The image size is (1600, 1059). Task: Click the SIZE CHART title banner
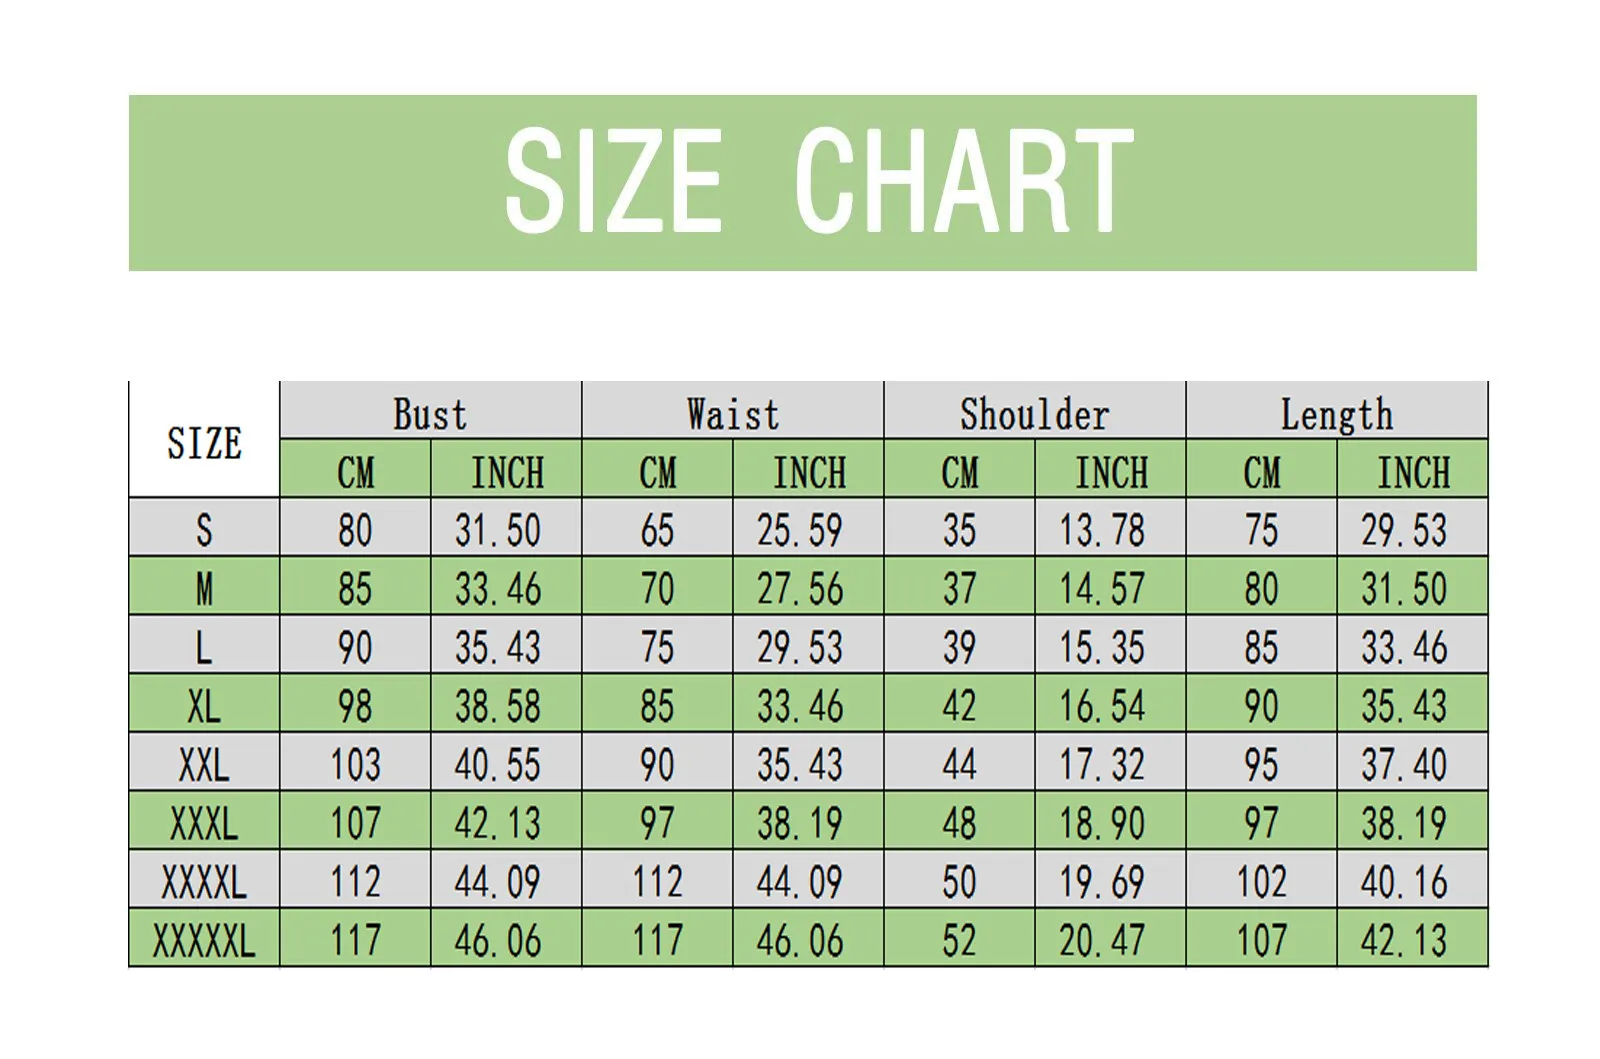pyautogui.click(x=802, y=182)
